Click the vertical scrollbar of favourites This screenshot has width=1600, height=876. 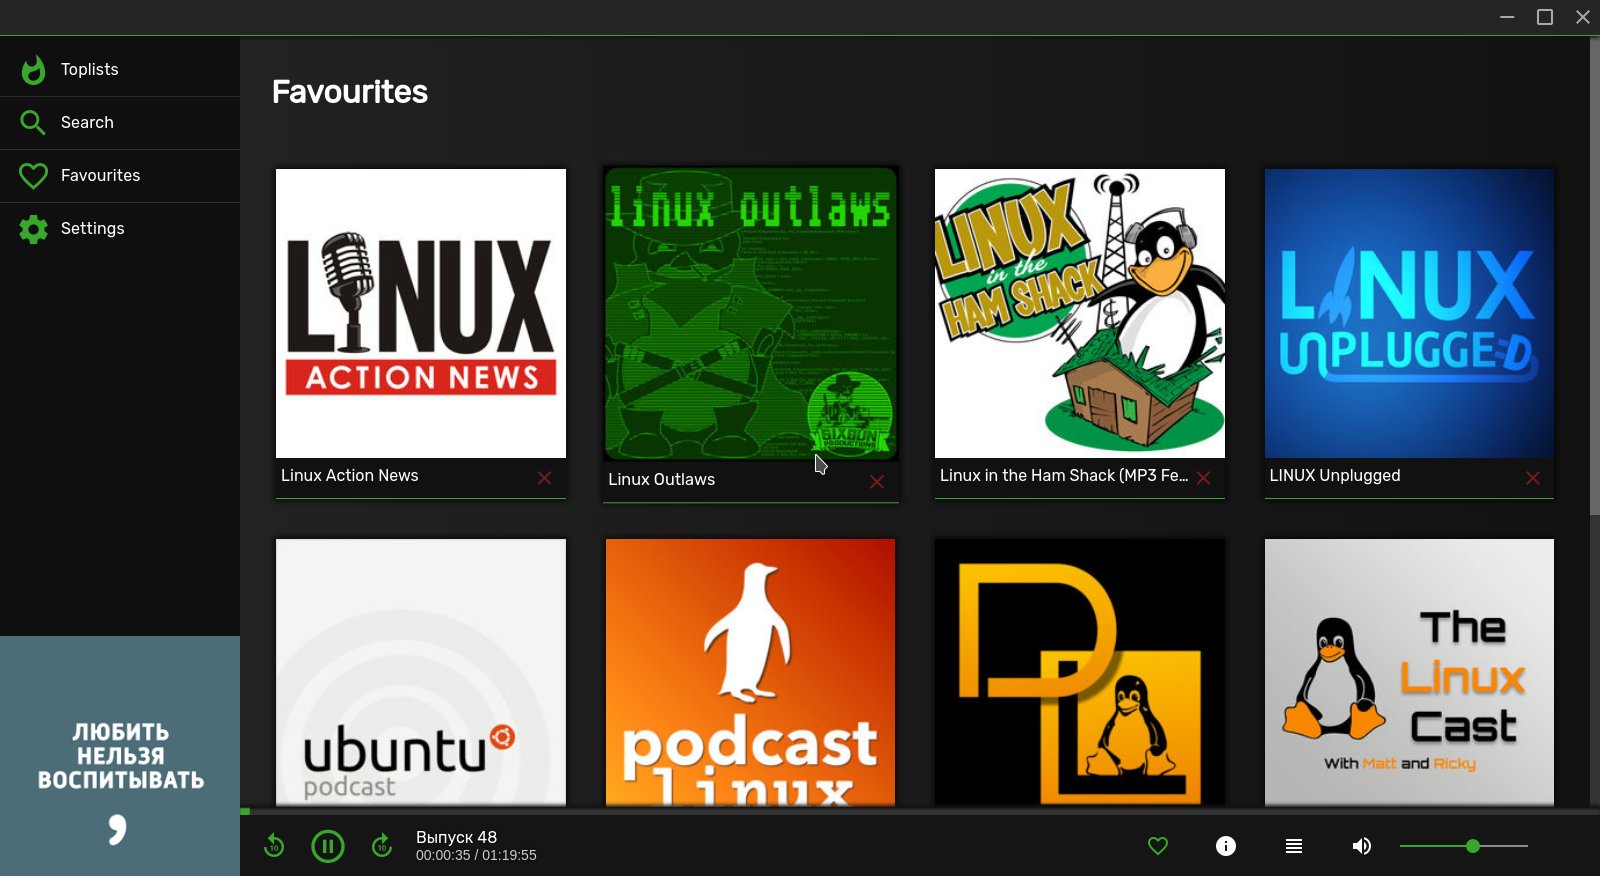(1595, 277)
